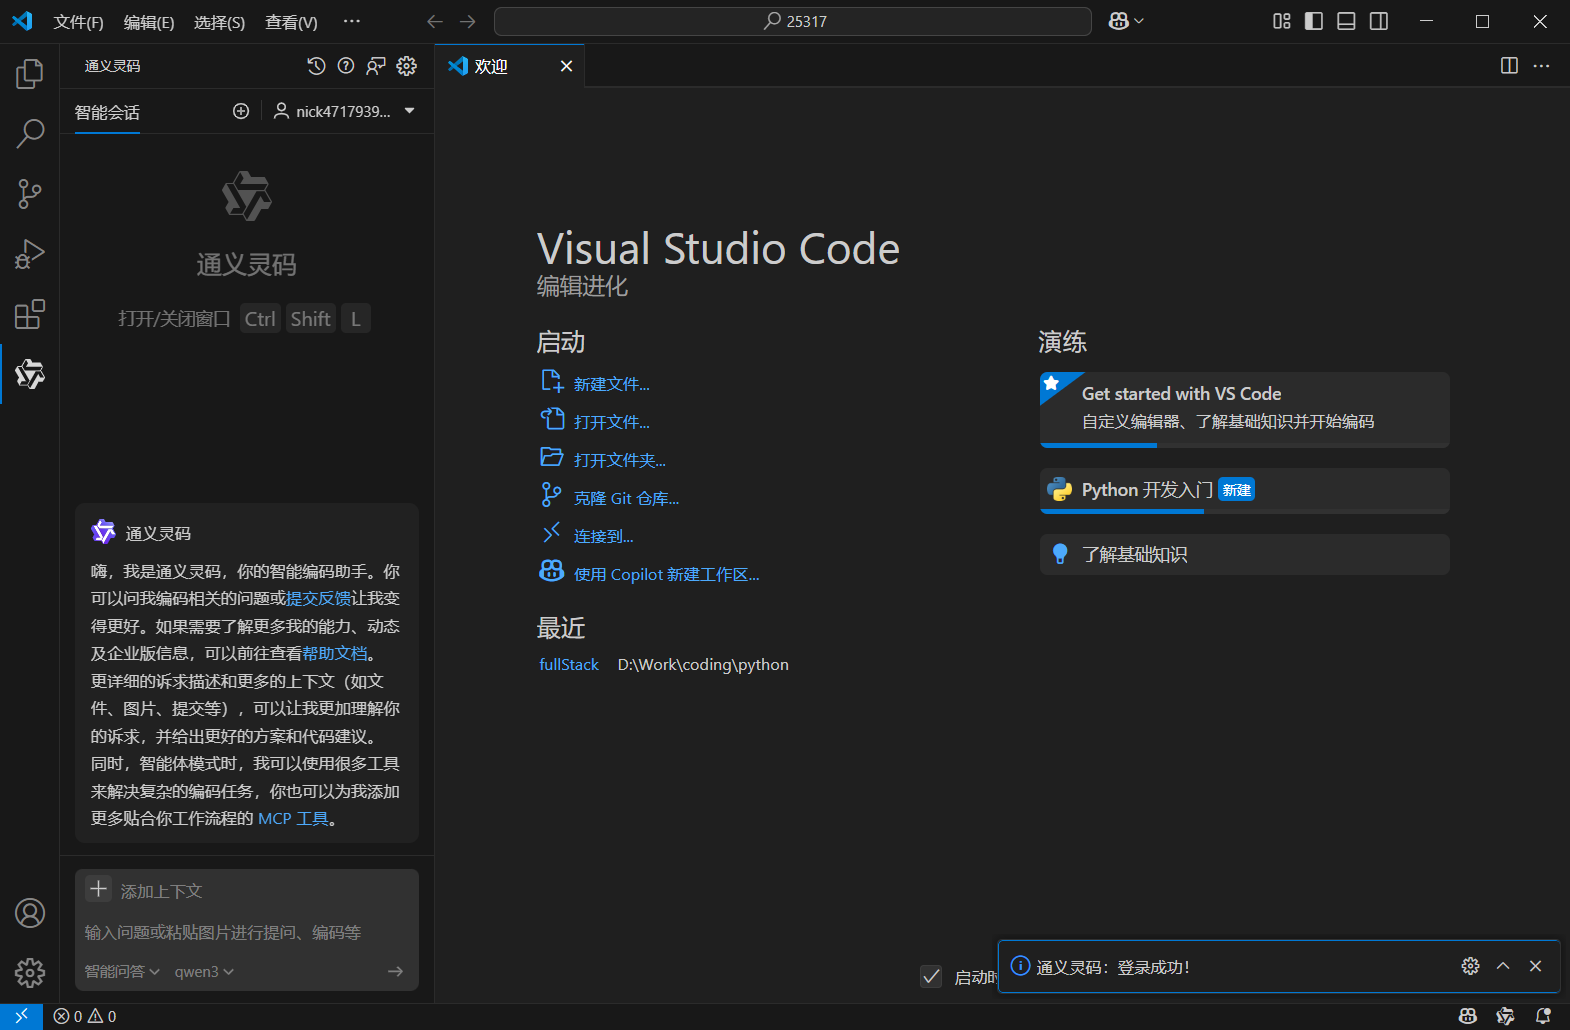
Task: Send message with the arrow icon
Action: [396, 971]
